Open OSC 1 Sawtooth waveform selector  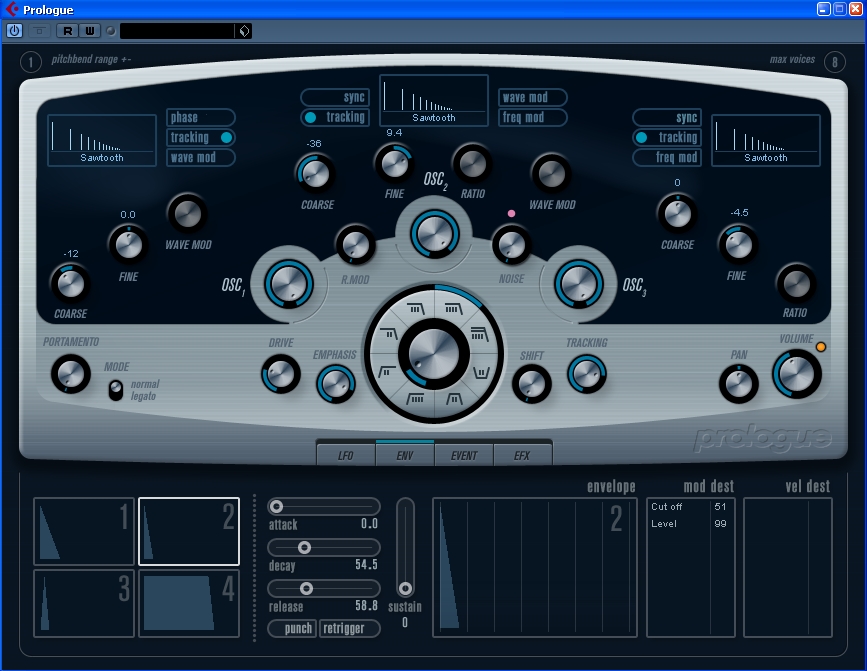(x=102, y=140)
